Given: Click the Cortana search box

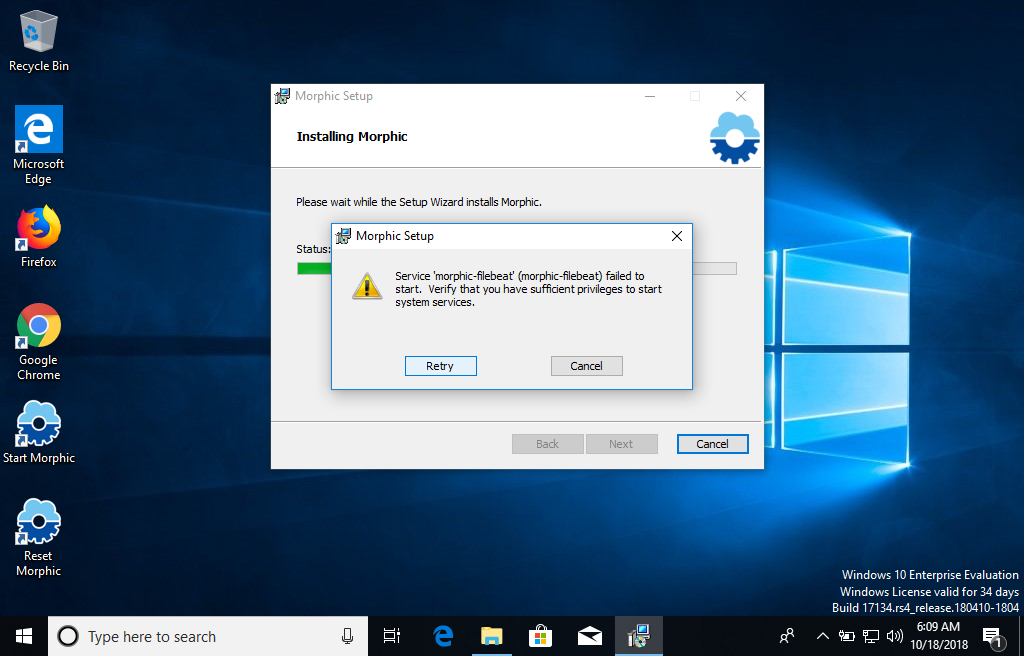Looking at the screenshot, I should 208,636.
